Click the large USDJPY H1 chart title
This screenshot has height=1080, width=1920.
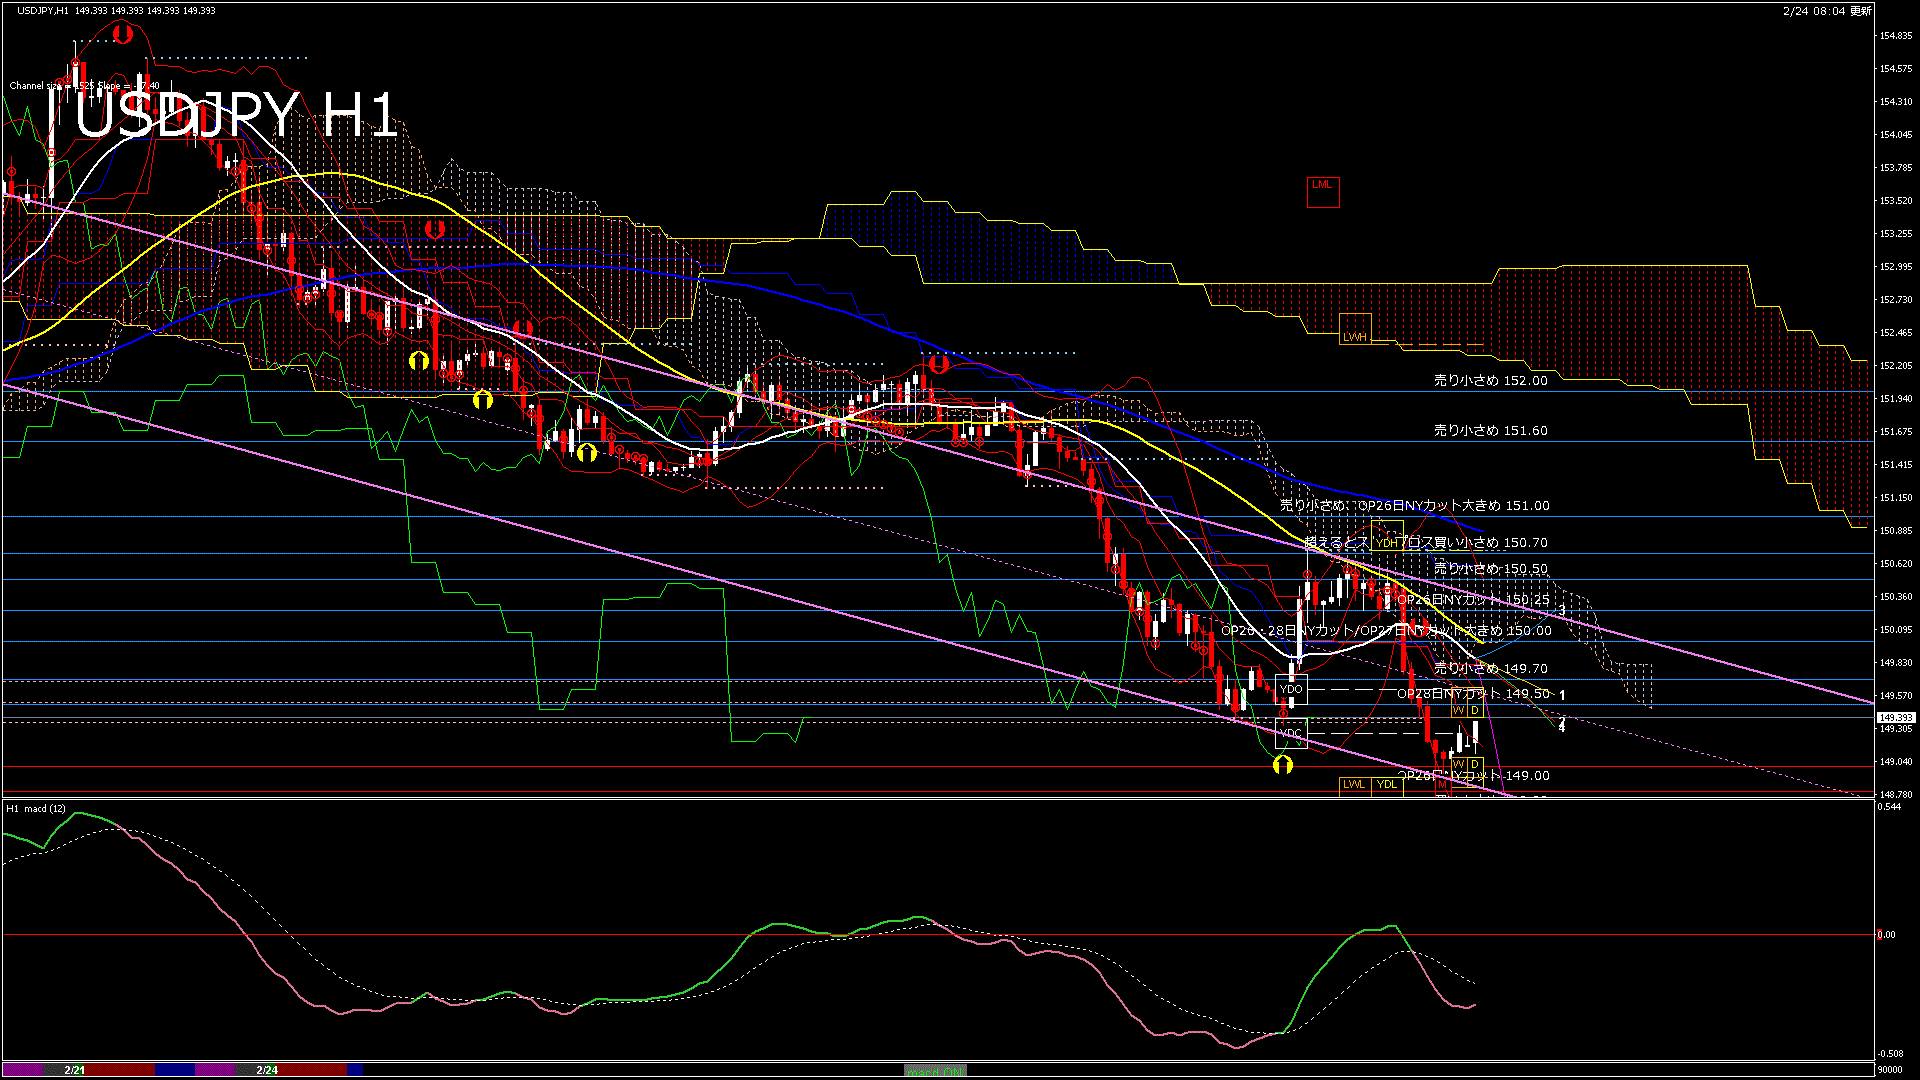(x=236, y=115)
